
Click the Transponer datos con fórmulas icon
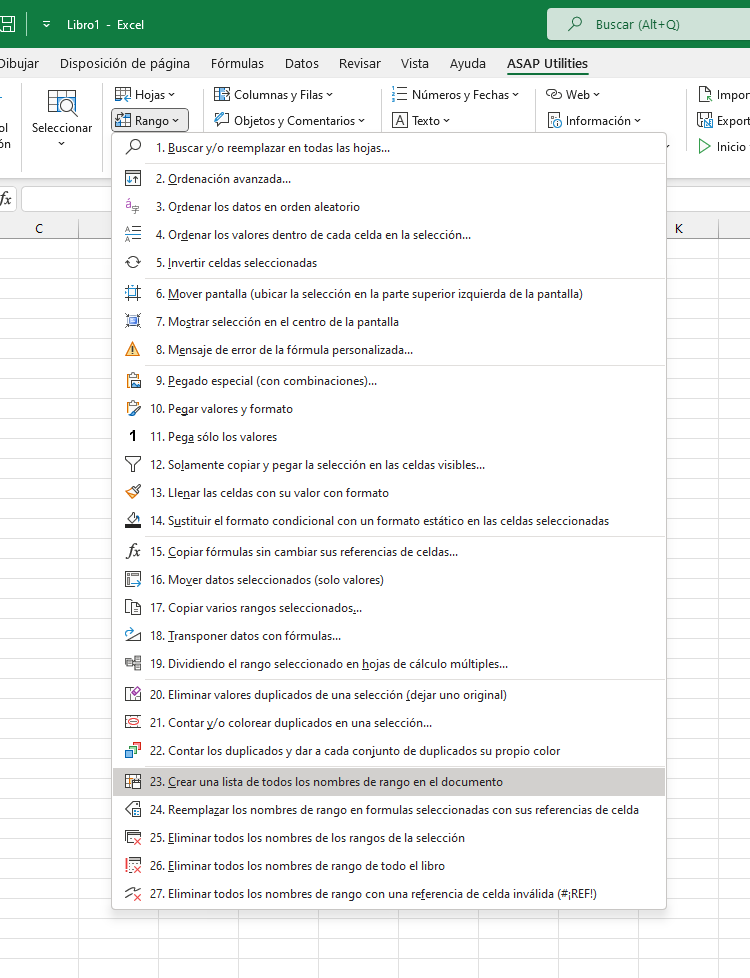click(133, 636)
